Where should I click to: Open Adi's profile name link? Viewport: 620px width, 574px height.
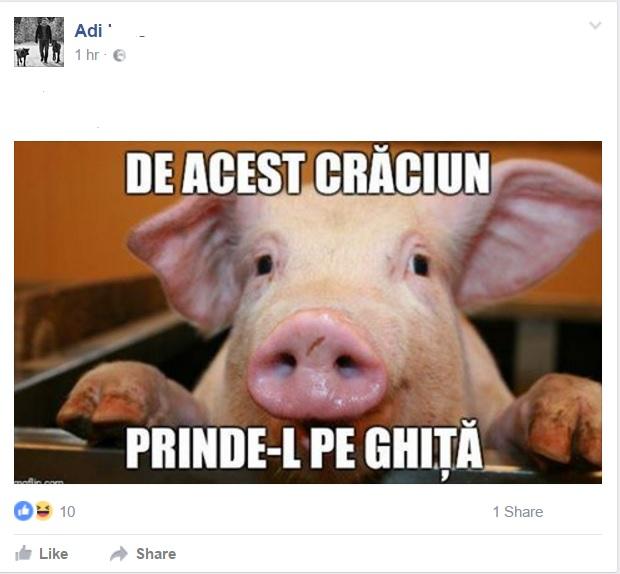(x=88, y=31)
